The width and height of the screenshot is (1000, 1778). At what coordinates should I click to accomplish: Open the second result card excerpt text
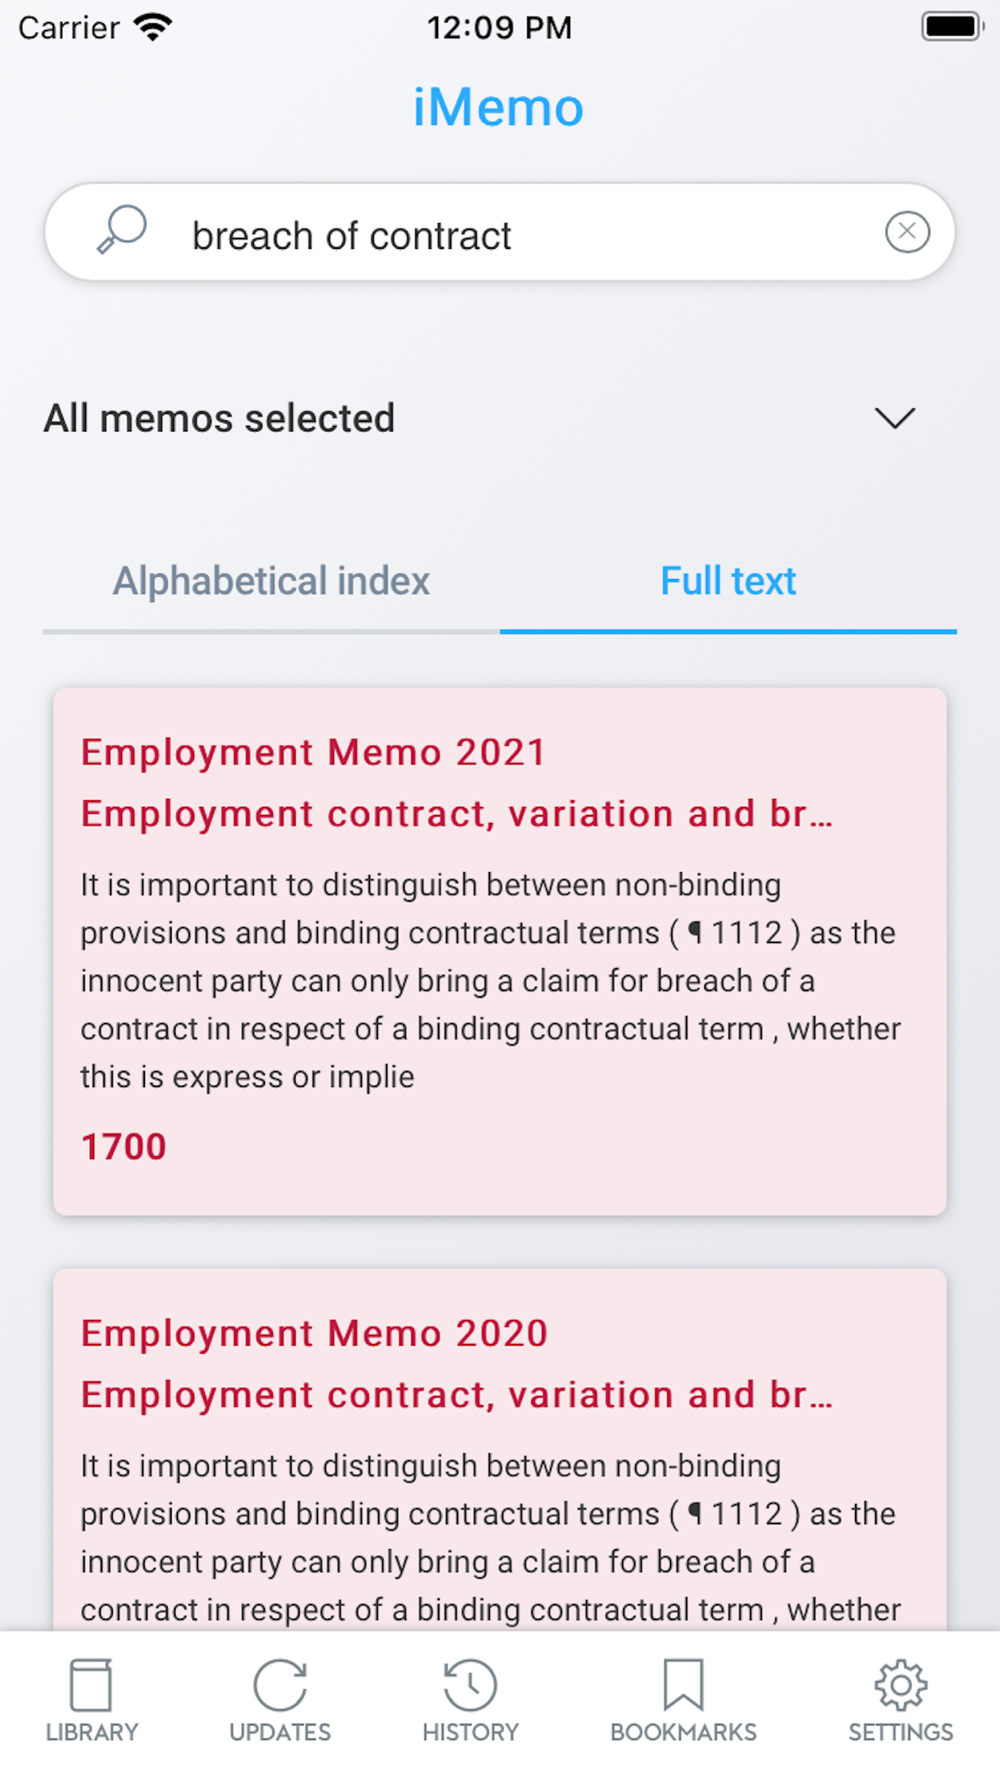point(490,1538)
